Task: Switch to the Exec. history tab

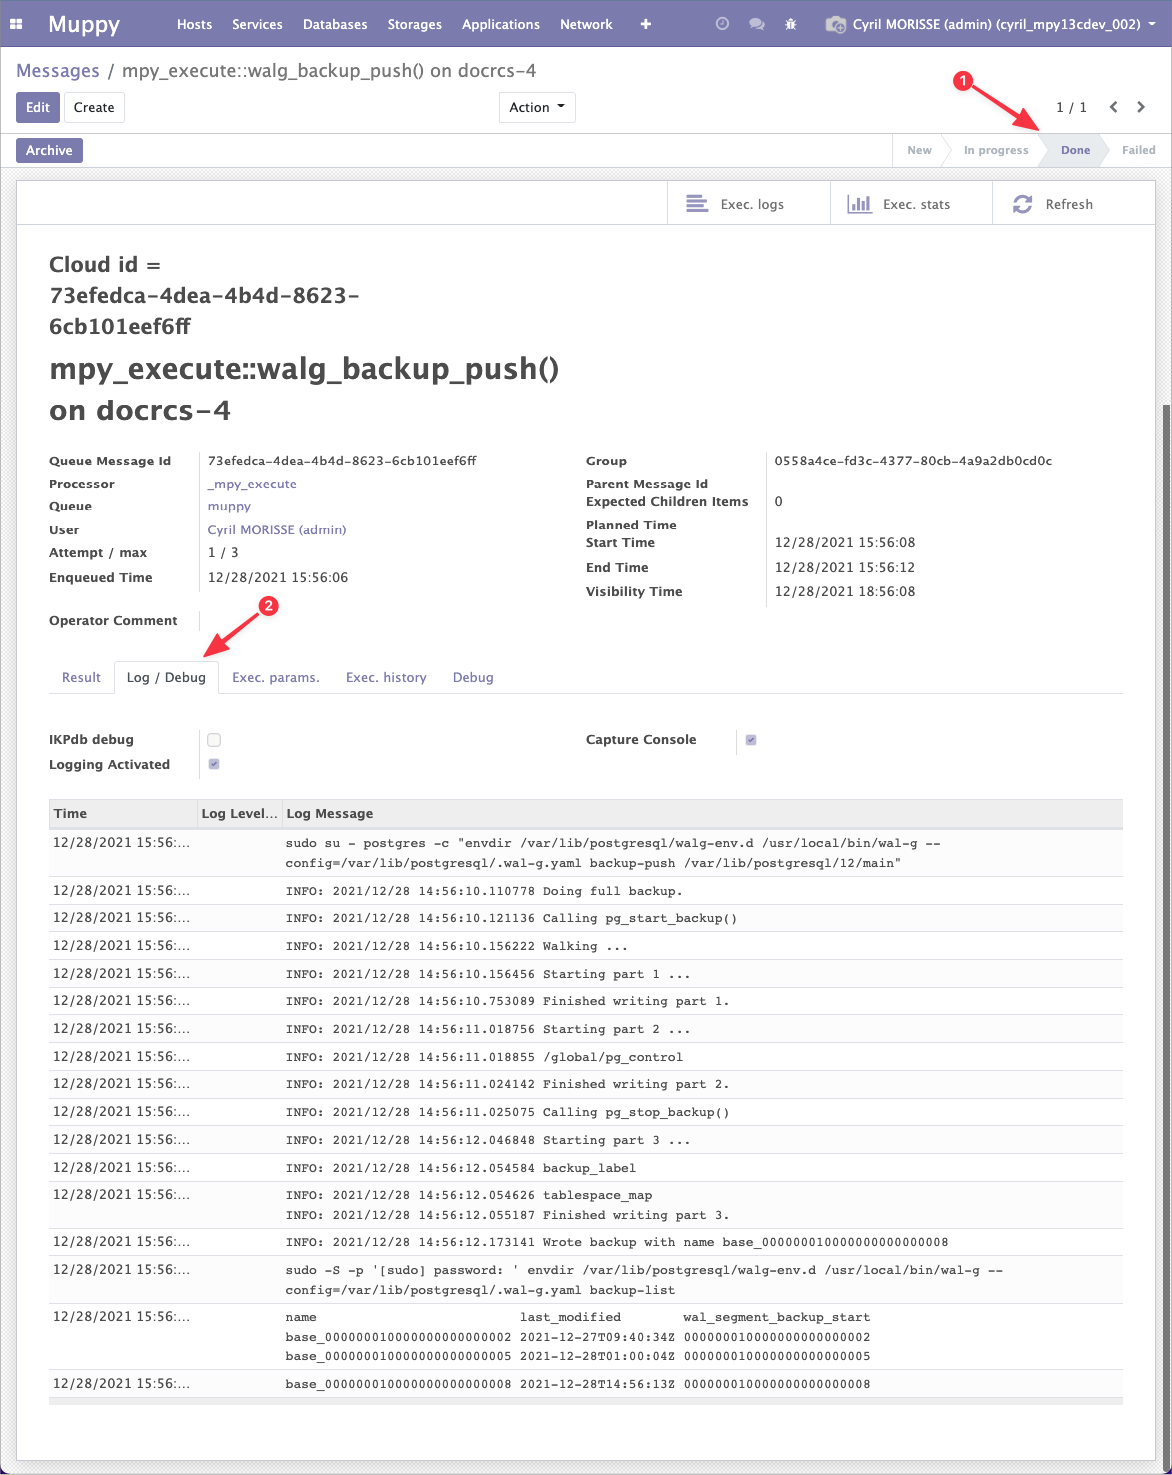Action: point(386,677)
